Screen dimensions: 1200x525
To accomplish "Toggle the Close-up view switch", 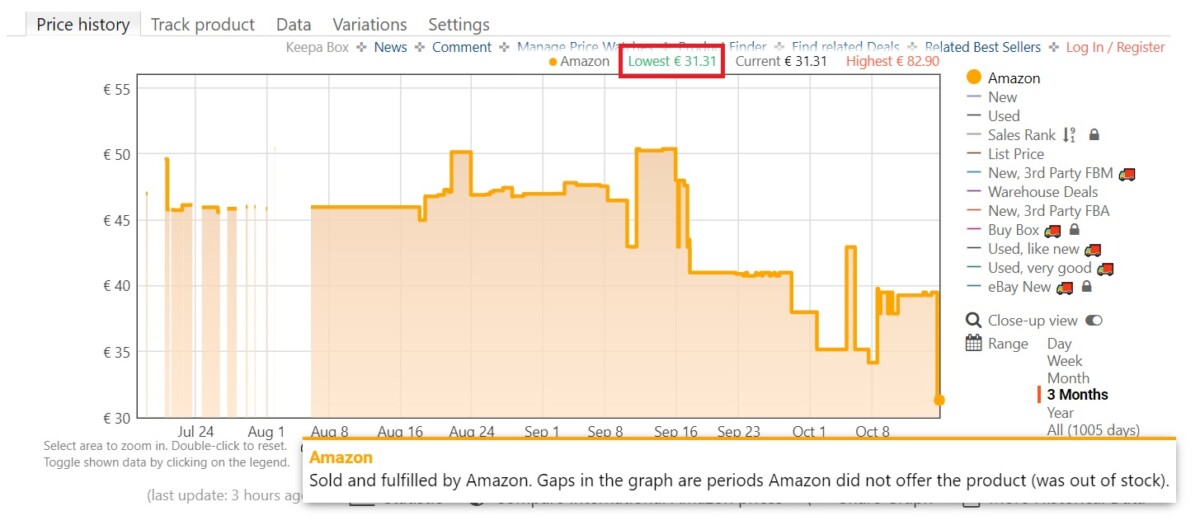I will (x=1093, y=321).
